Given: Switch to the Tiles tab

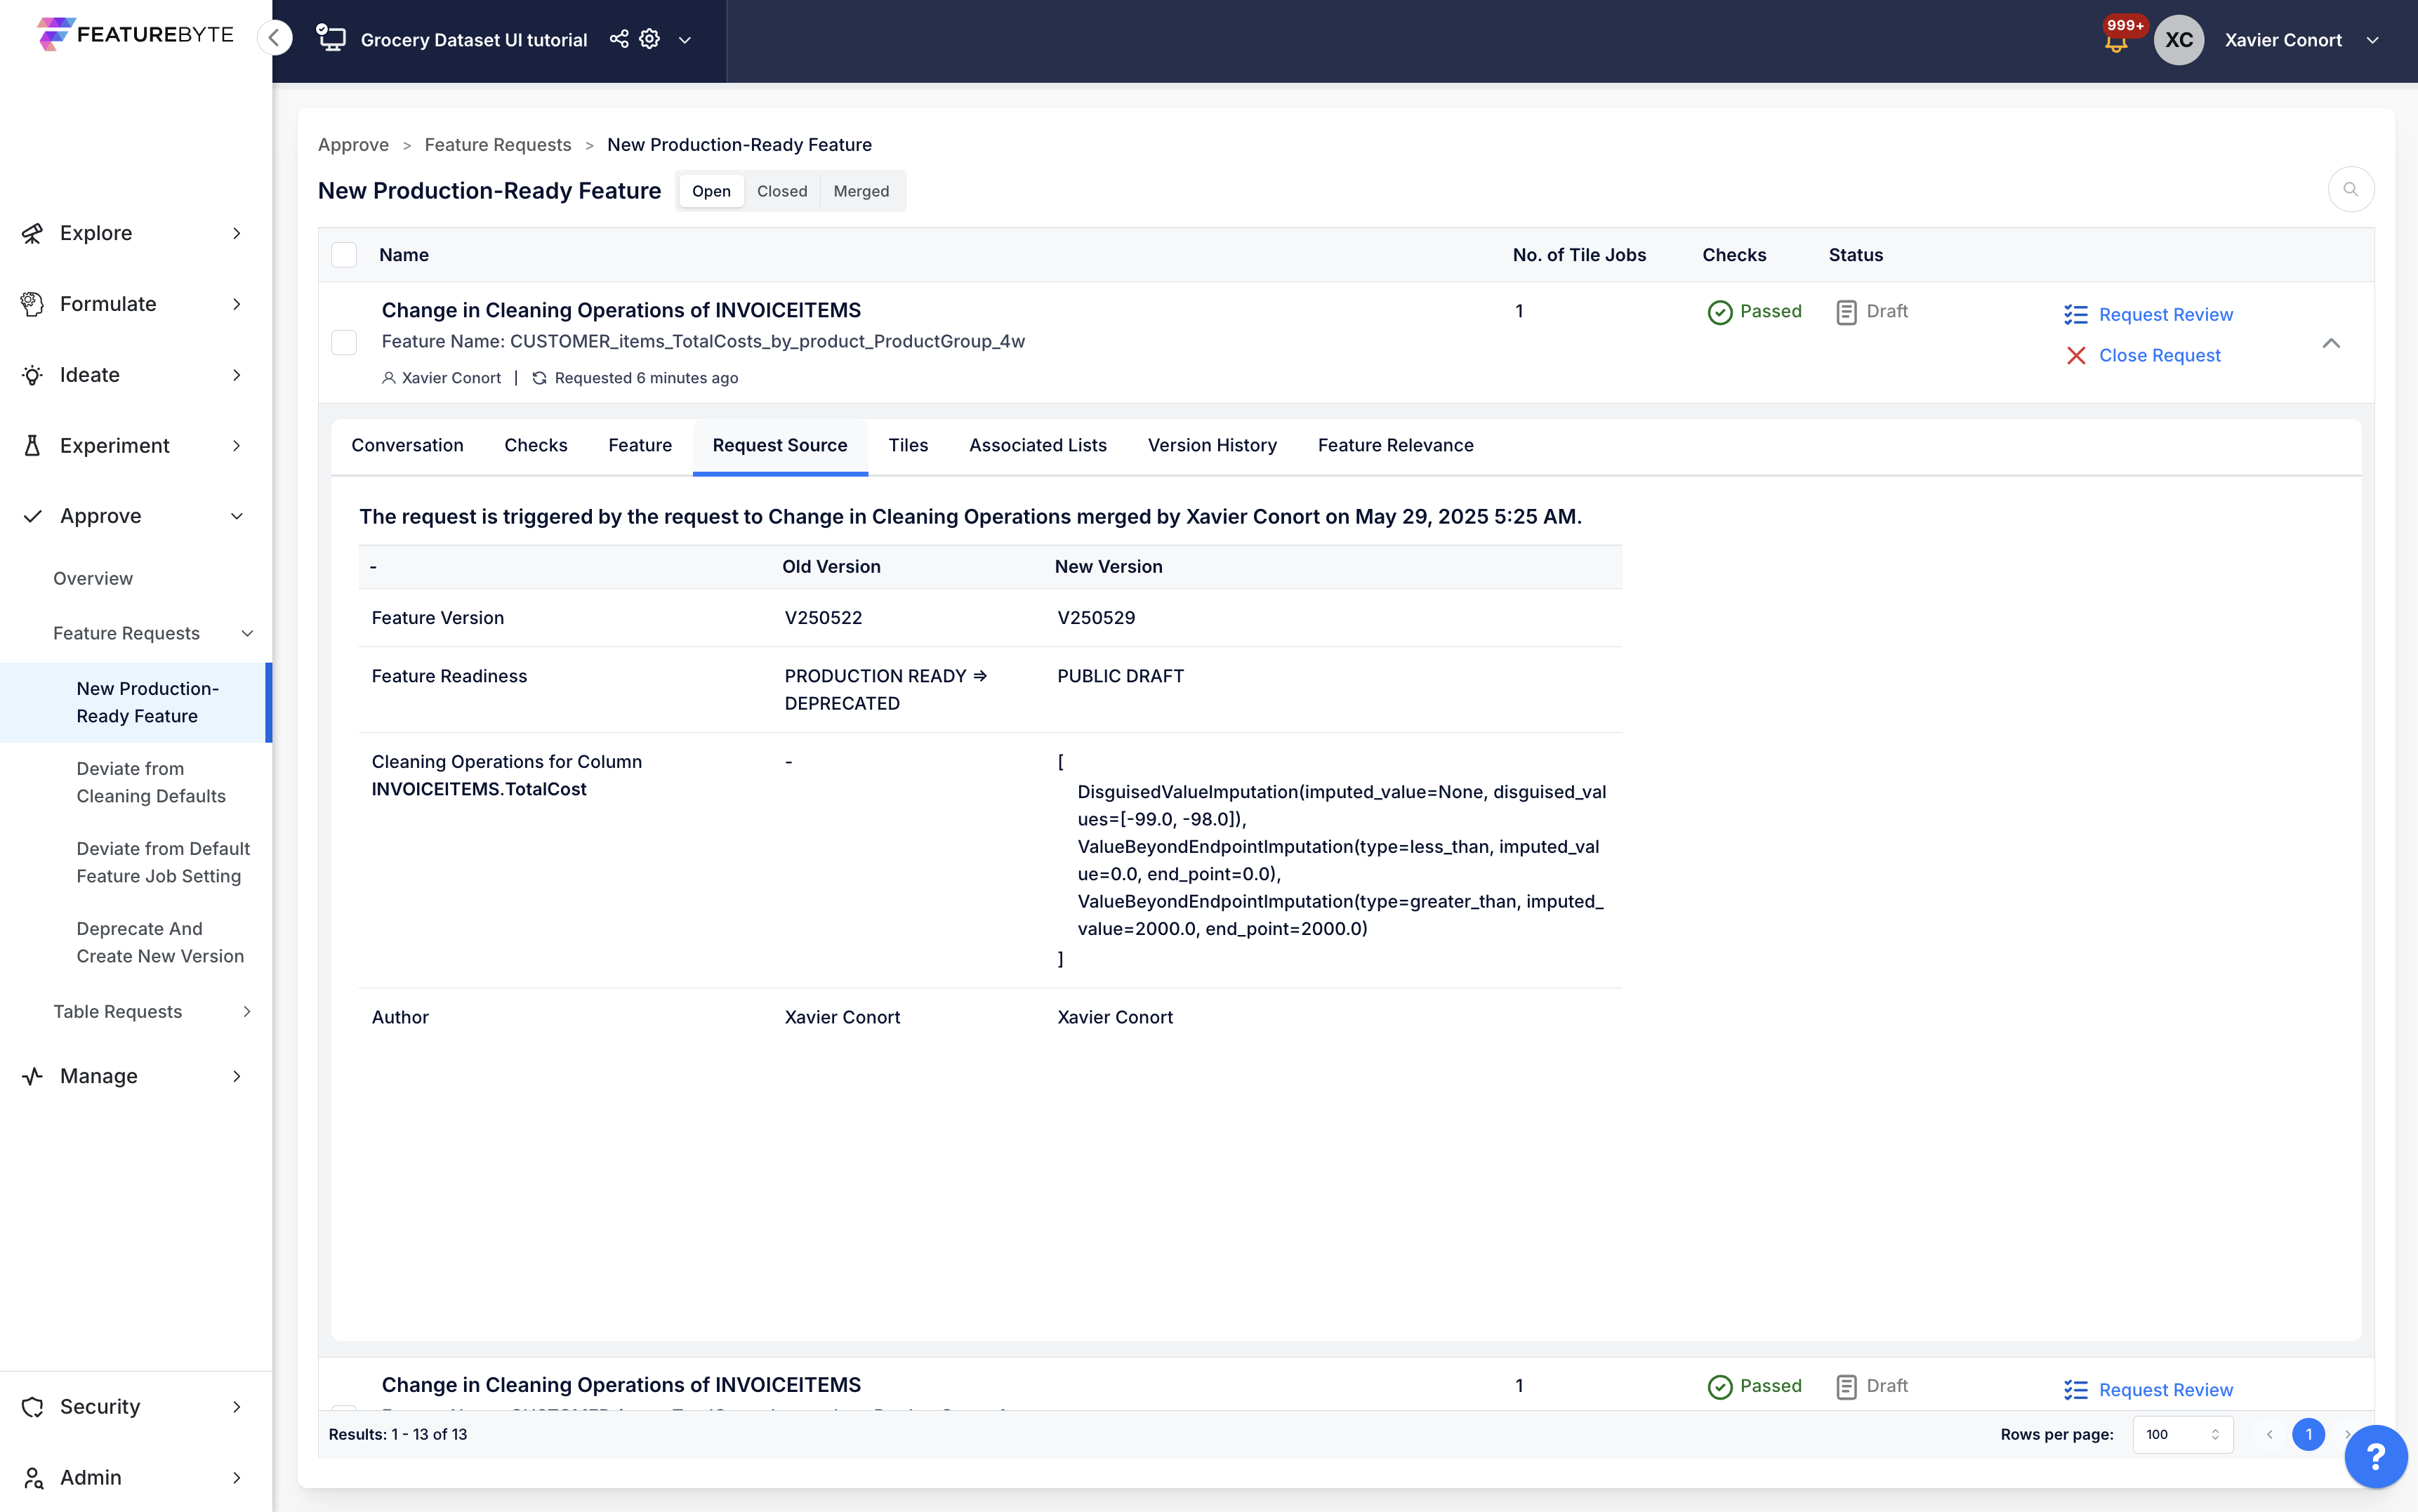Looking at the screenshot, I should [x=908, y=445].
